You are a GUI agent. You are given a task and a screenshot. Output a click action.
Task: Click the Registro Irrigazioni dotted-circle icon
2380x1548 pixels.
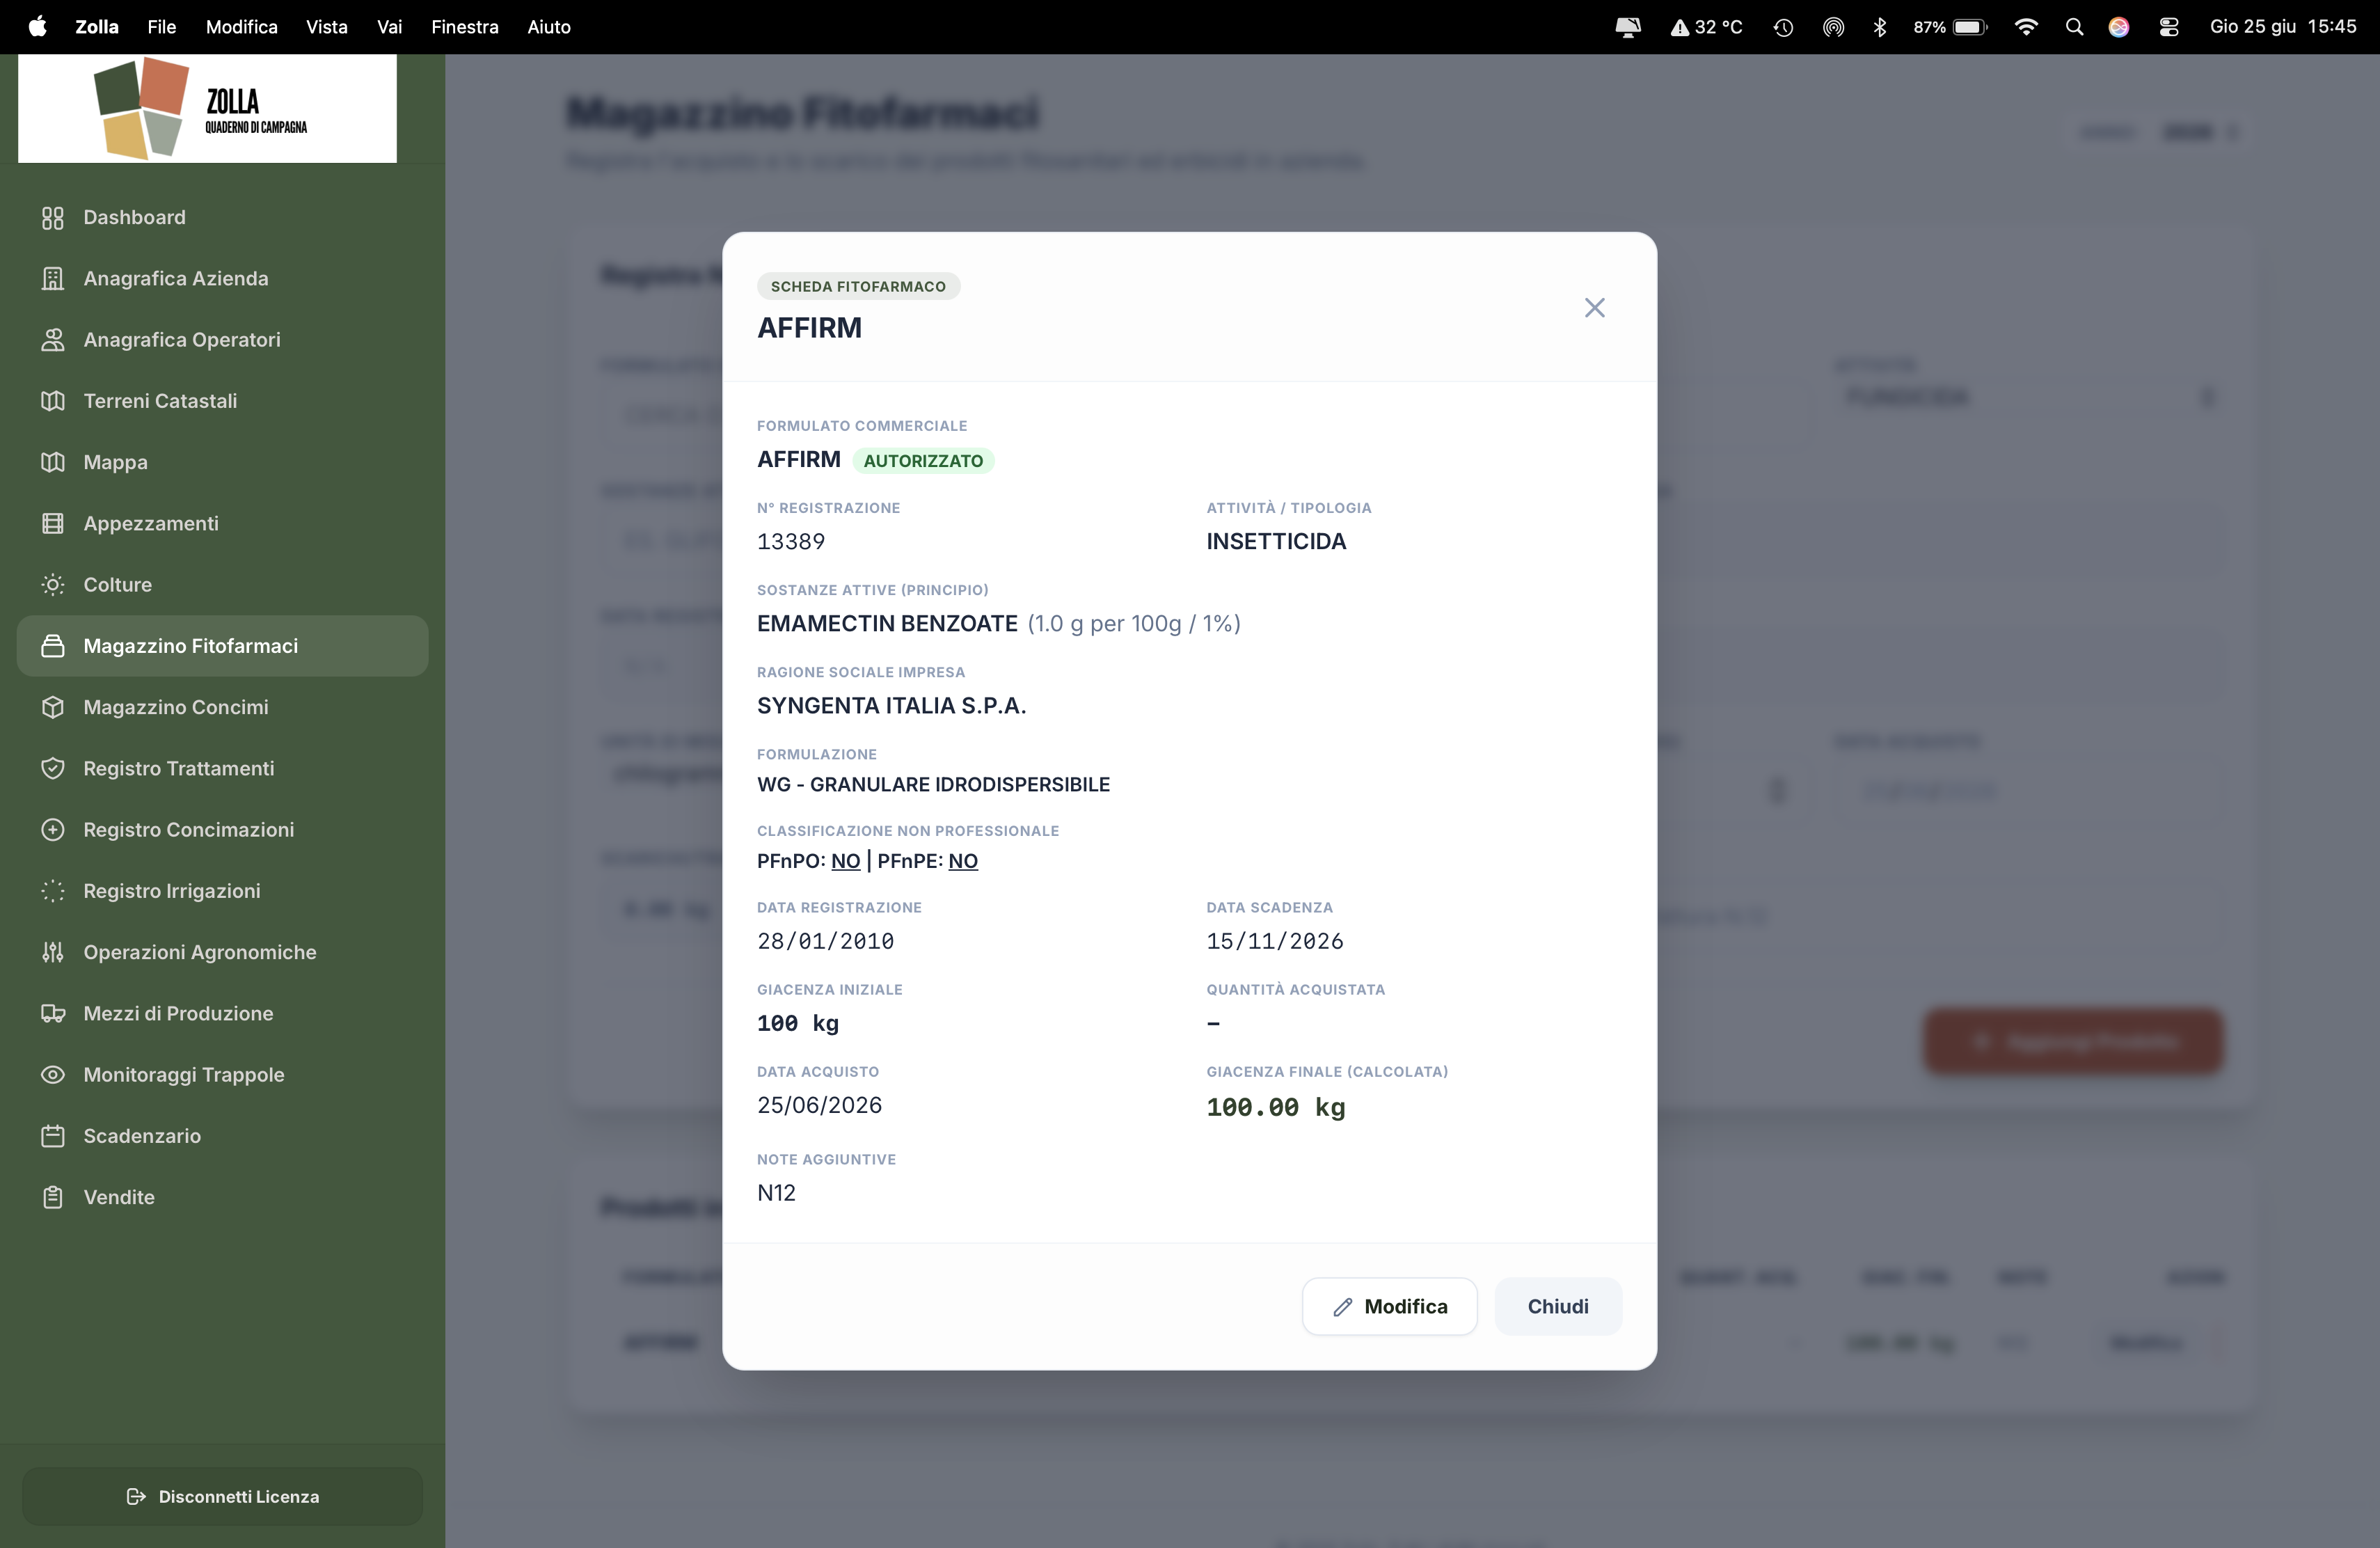[53, 891]
